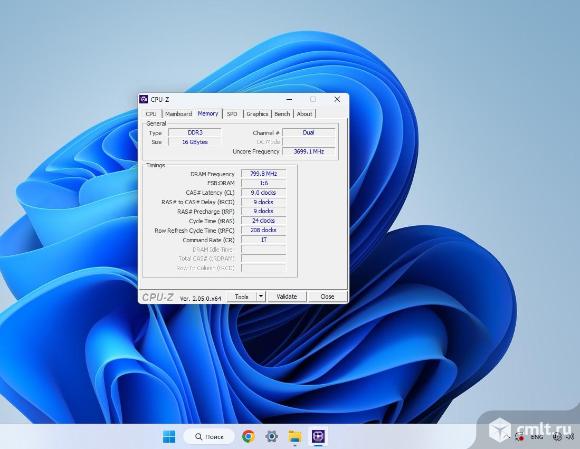
Task: Click the CPU-Z title bar app icon
Action: (144, 99)
